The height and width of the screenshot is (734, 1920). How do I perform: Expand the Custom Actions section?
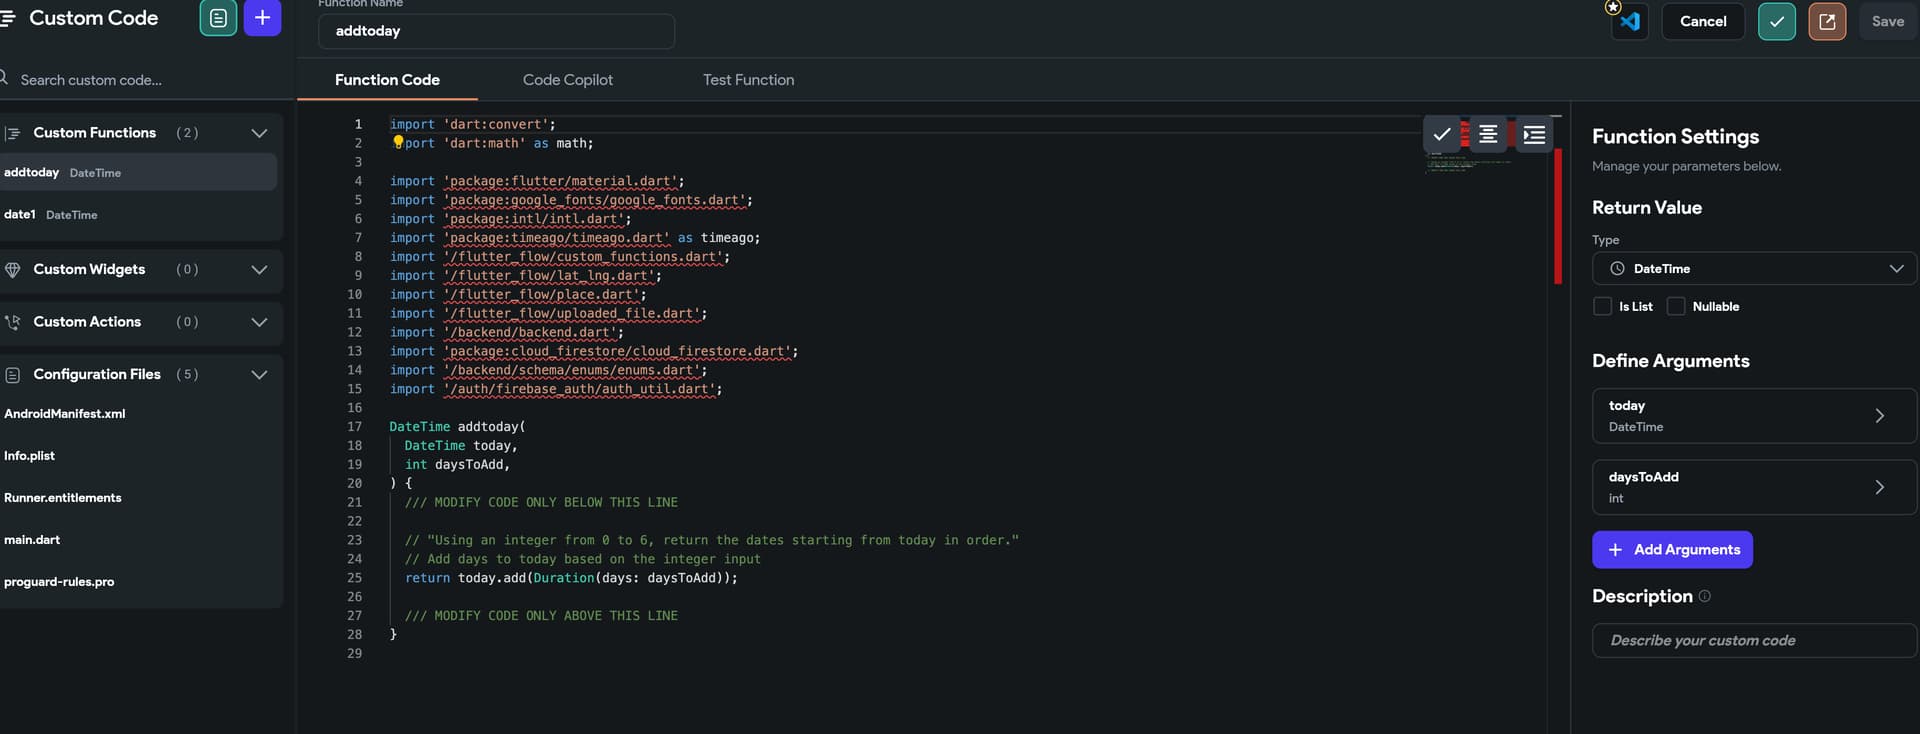click(x=259, y=322)
